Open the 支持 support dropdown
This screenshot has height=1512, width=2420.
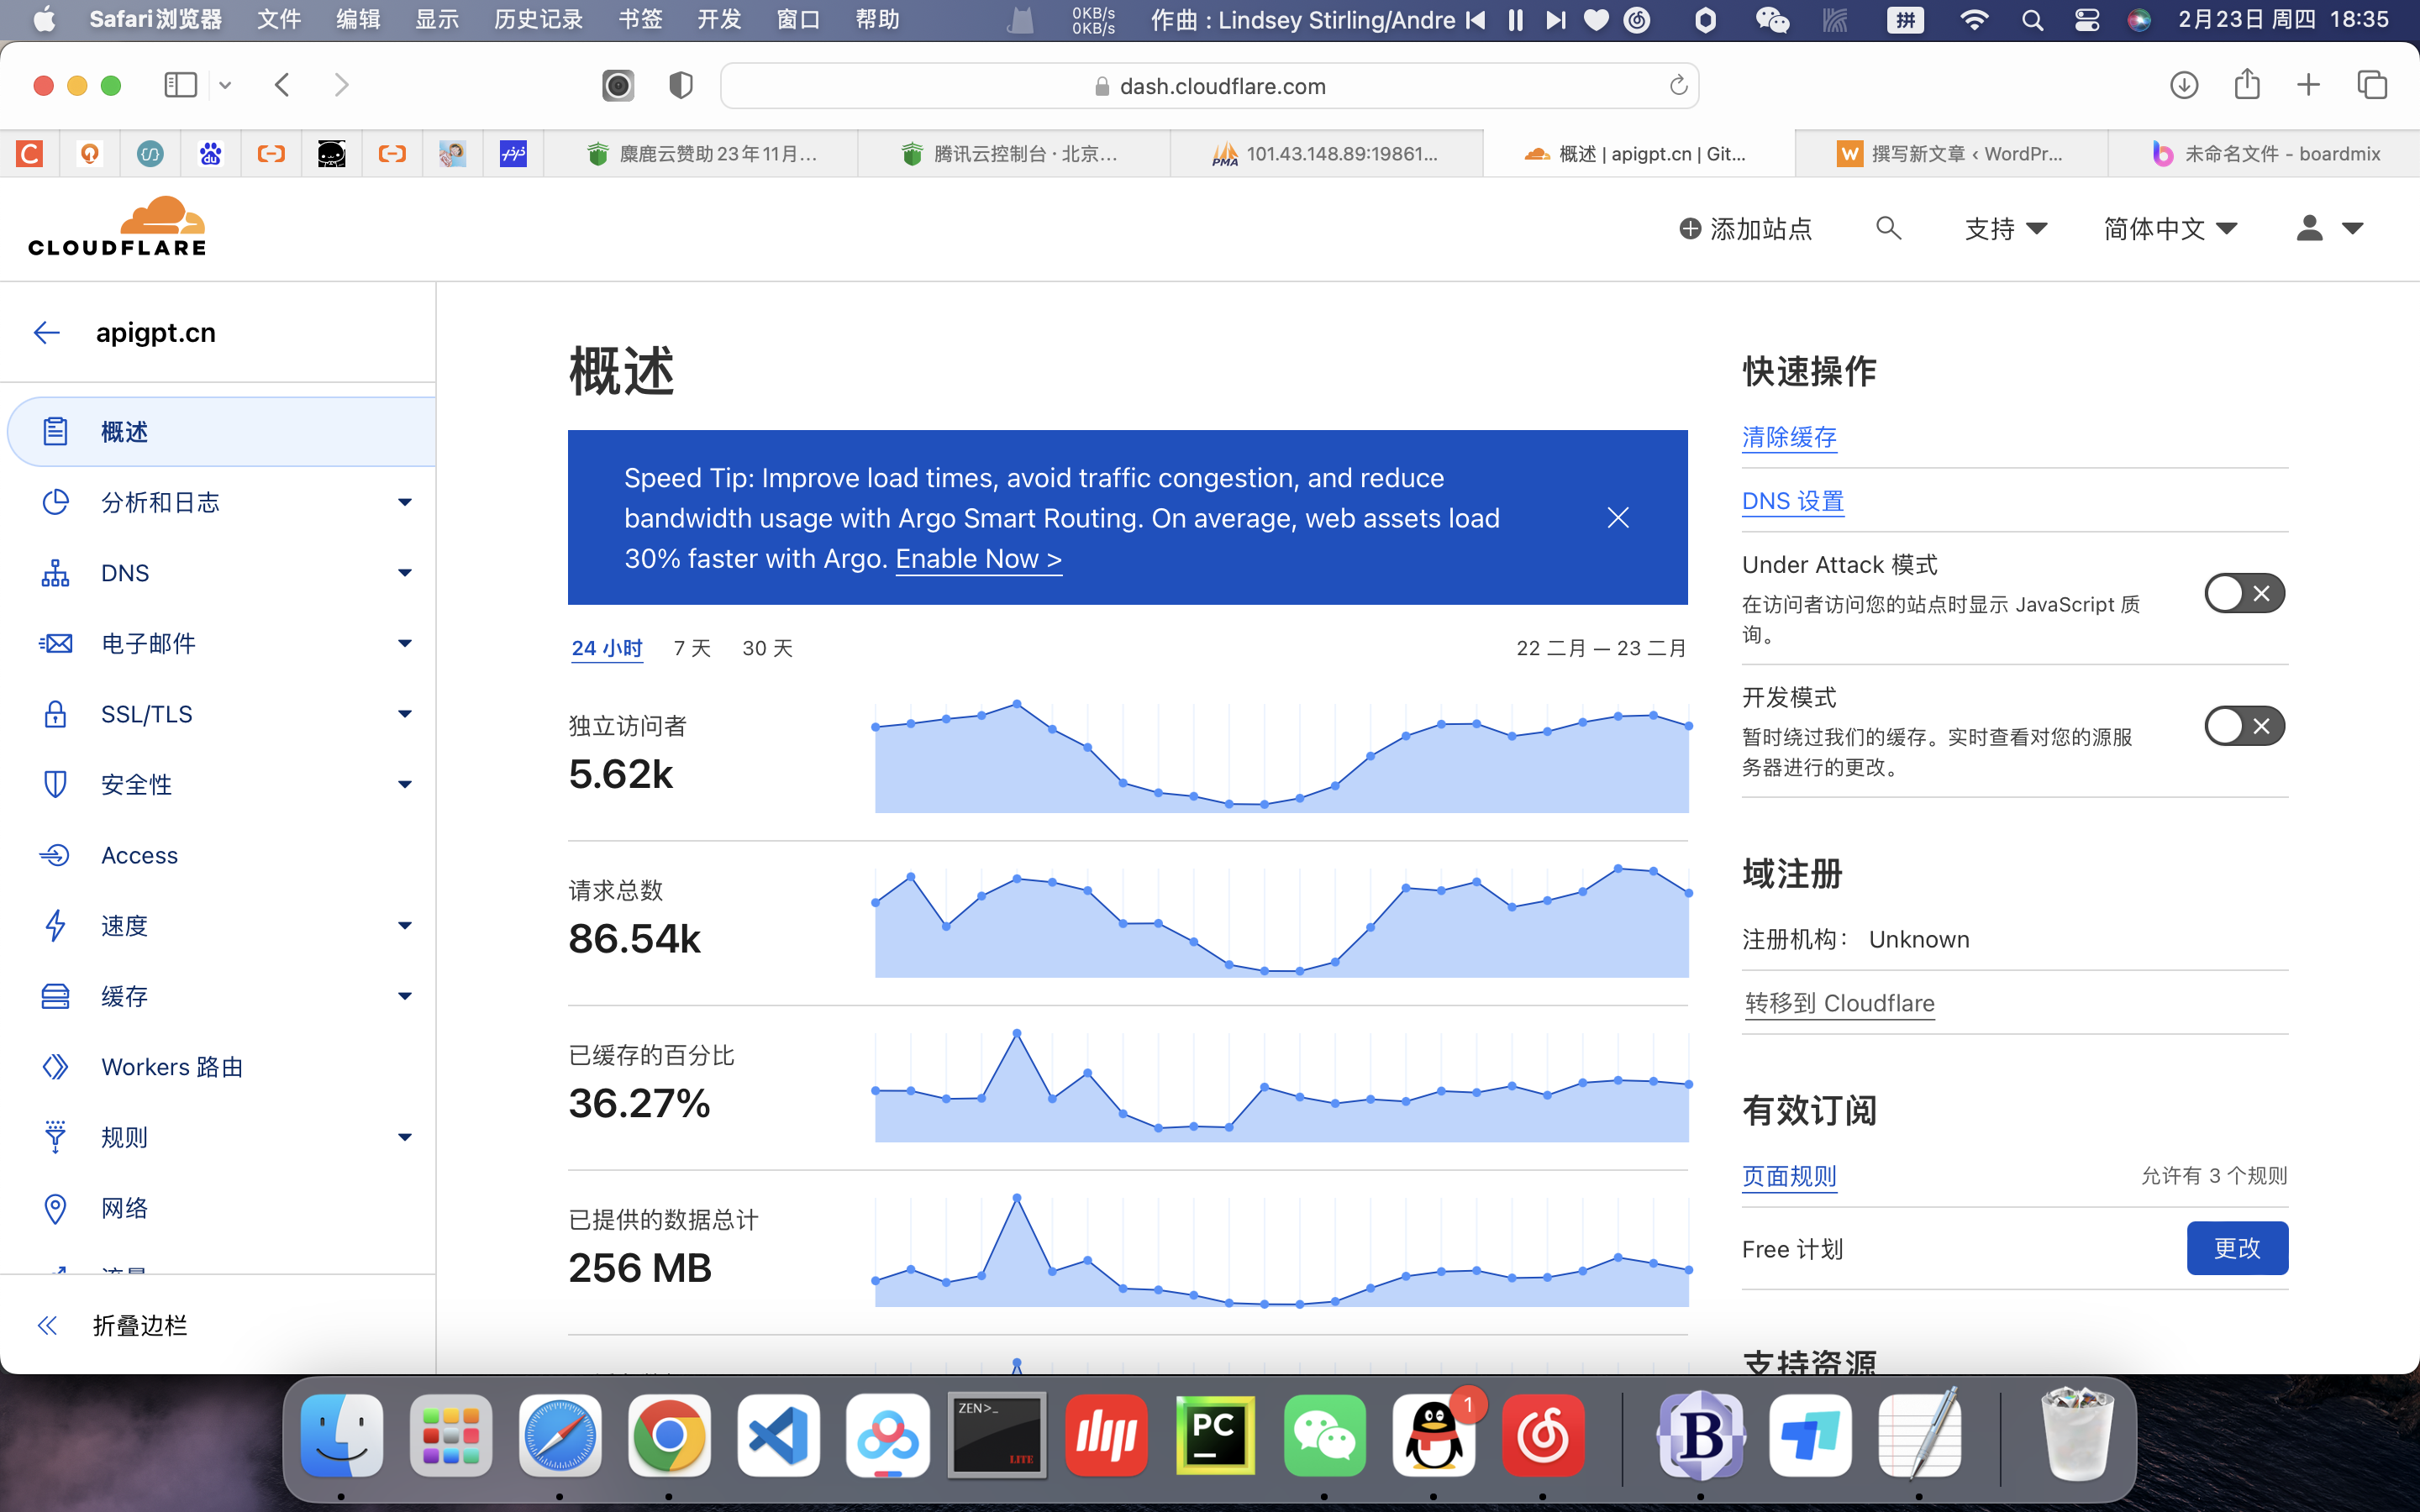tap(2006, 229)
